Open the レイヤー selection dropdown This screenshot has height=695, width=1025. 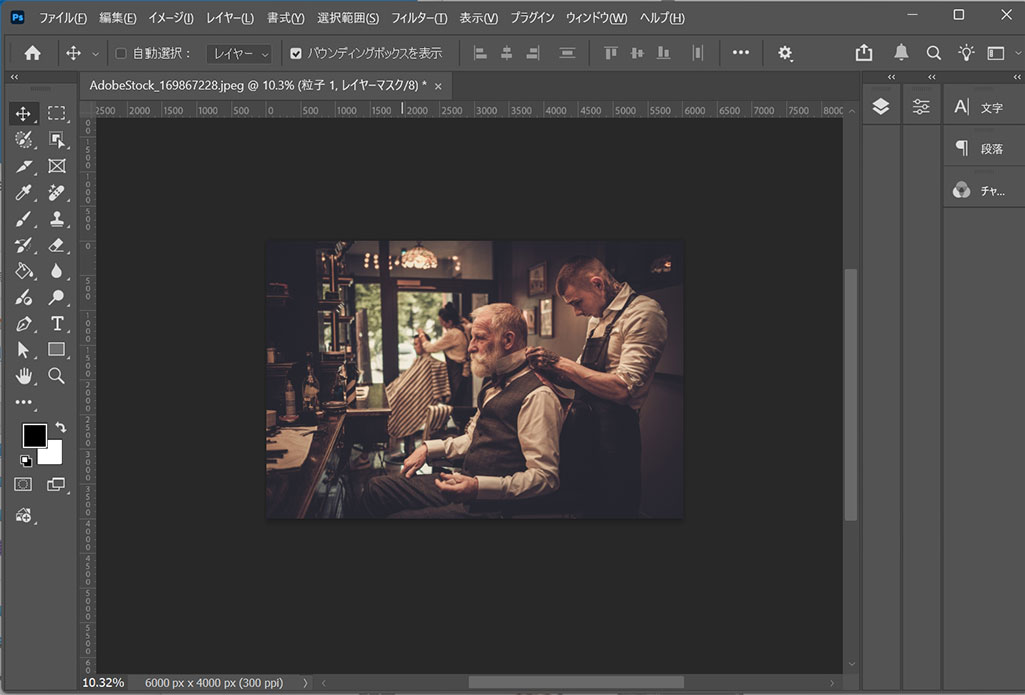click(237, 53)
